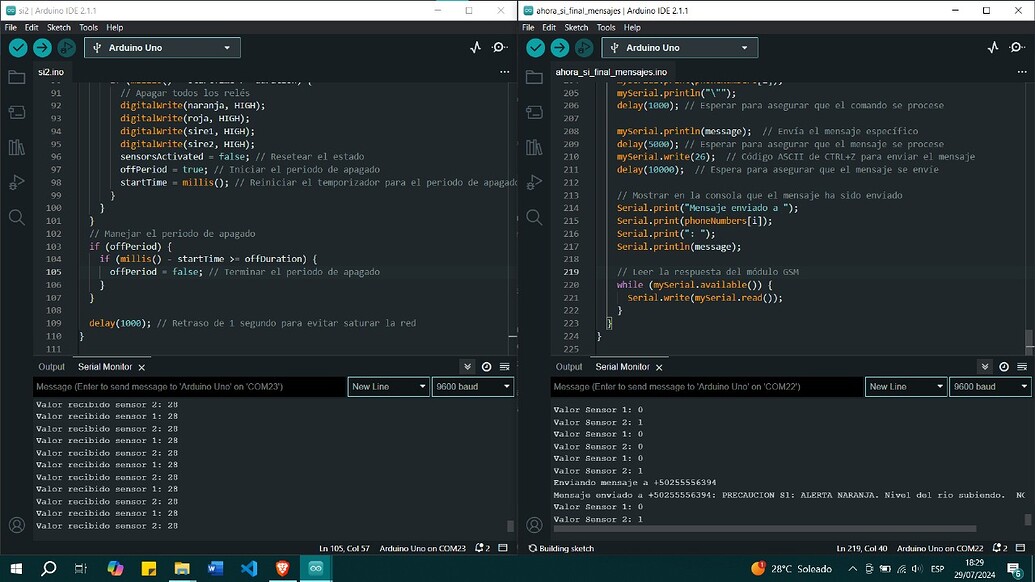
Task: Verify the si2.ino sketch
Action: pyautogui.click(x=16, y=47)
